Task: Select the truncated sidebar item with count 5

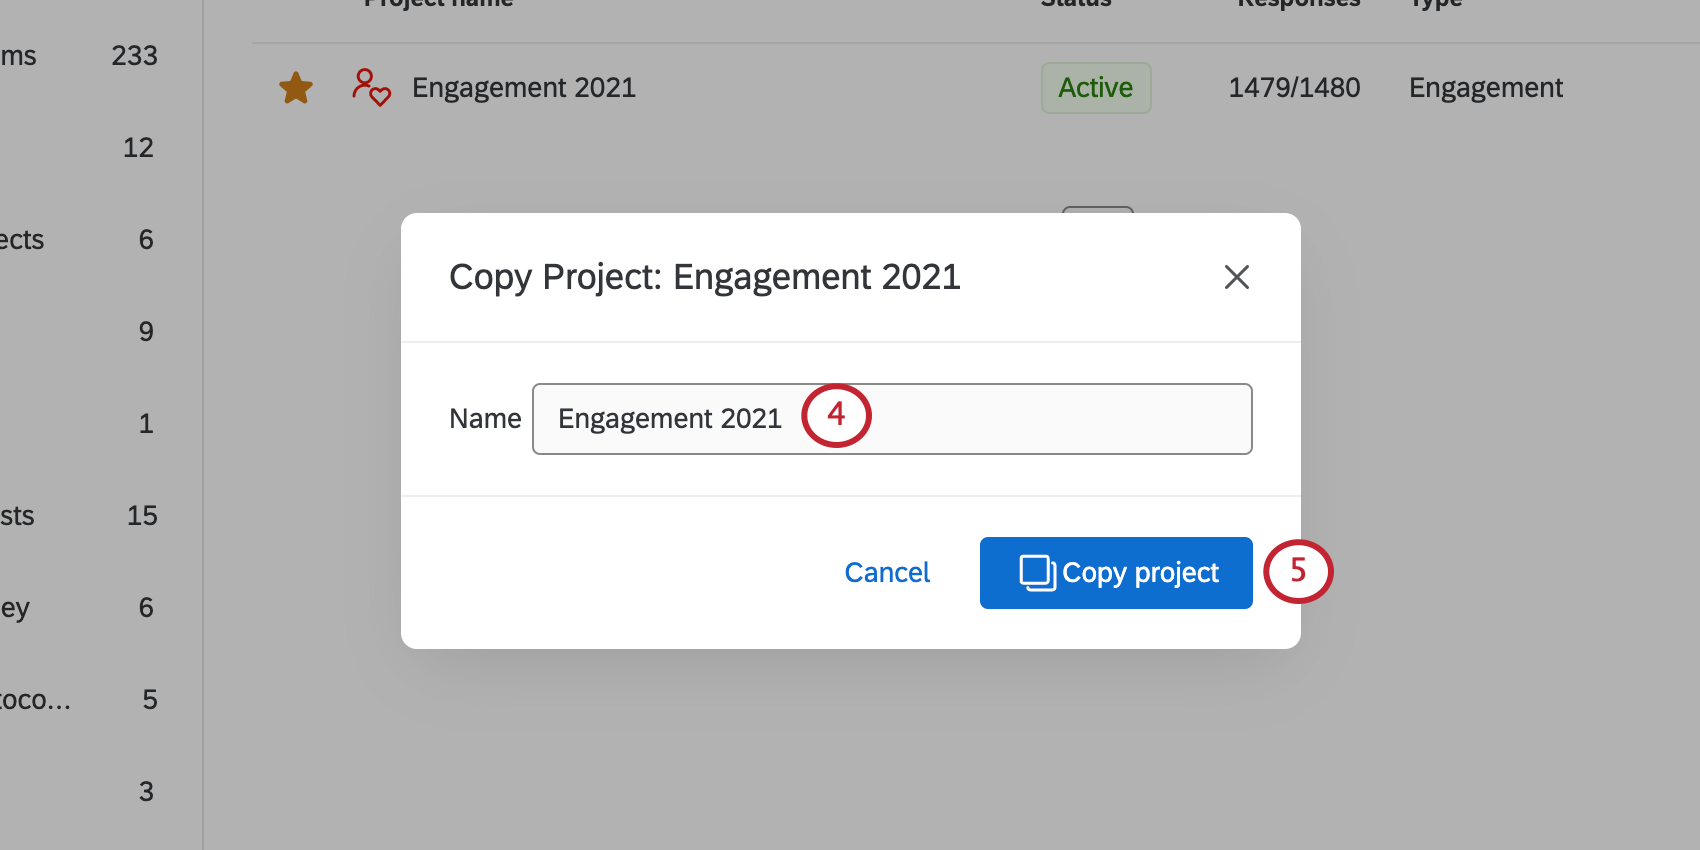Action: 80,700
